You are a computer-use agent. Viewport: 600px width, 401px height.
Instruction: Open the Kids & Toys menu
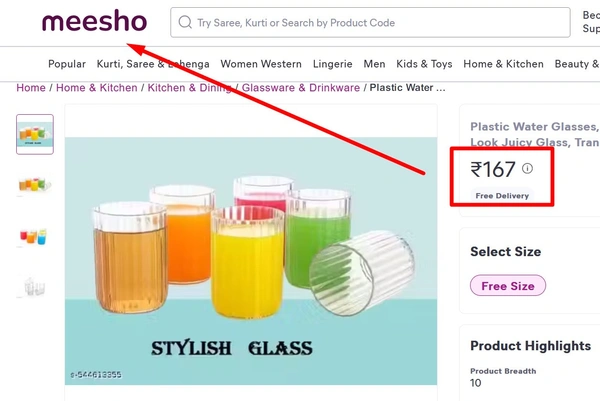(x=424, y=64)
